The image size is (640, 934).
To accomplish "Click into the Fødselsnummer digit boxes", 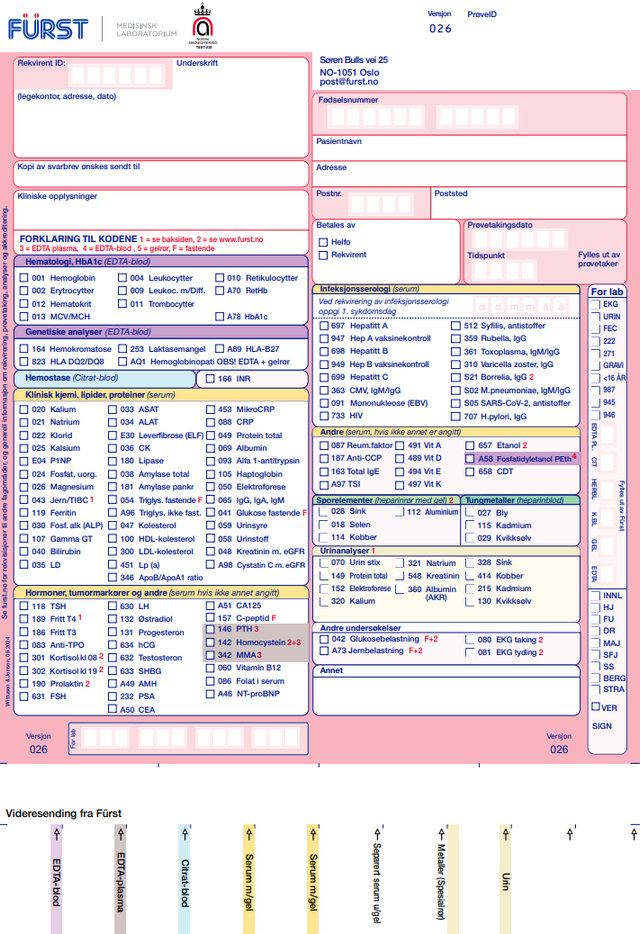I will click(421, 117).
